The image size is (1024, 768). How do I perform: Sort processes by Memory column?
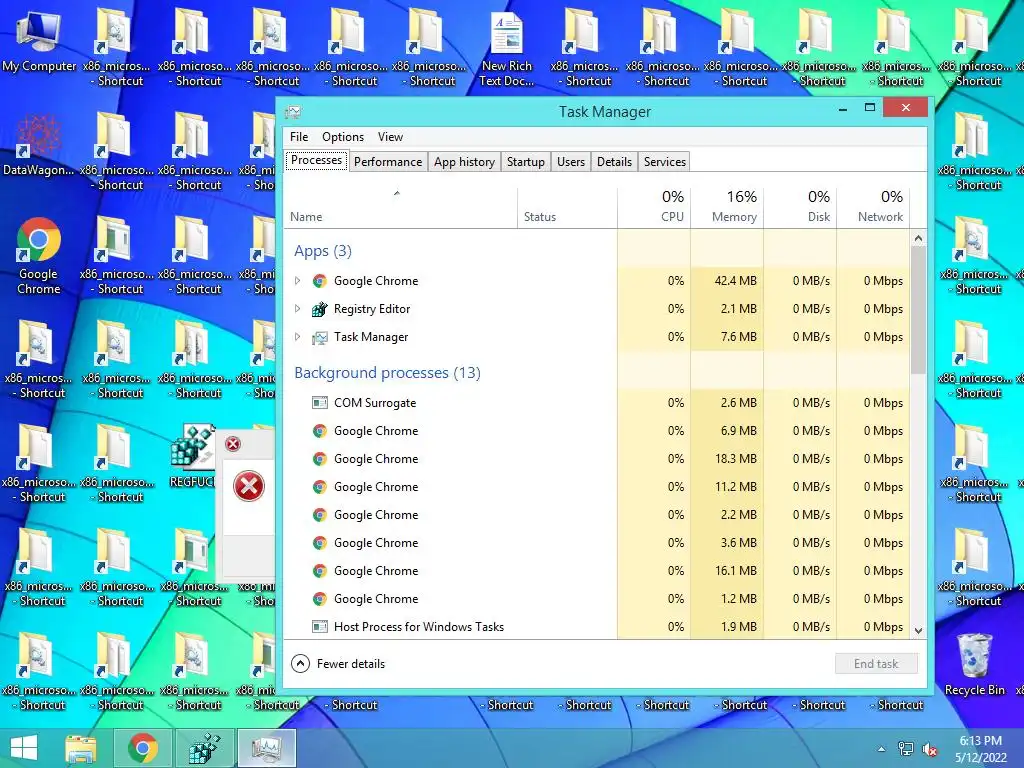[727, 208]
